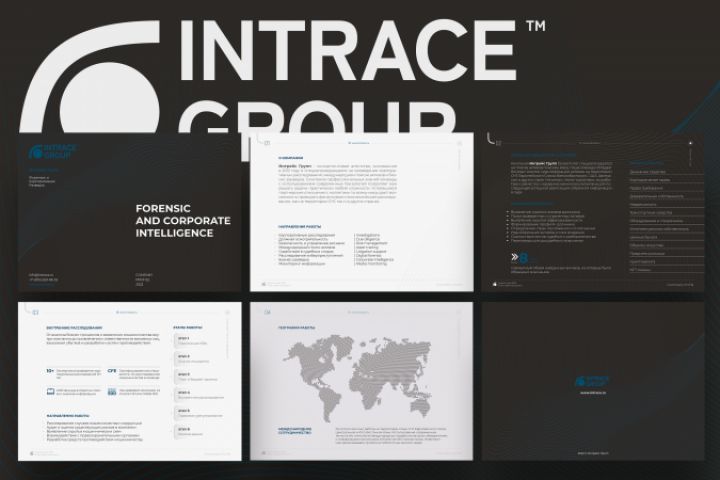Click the world map graphic

357,378
